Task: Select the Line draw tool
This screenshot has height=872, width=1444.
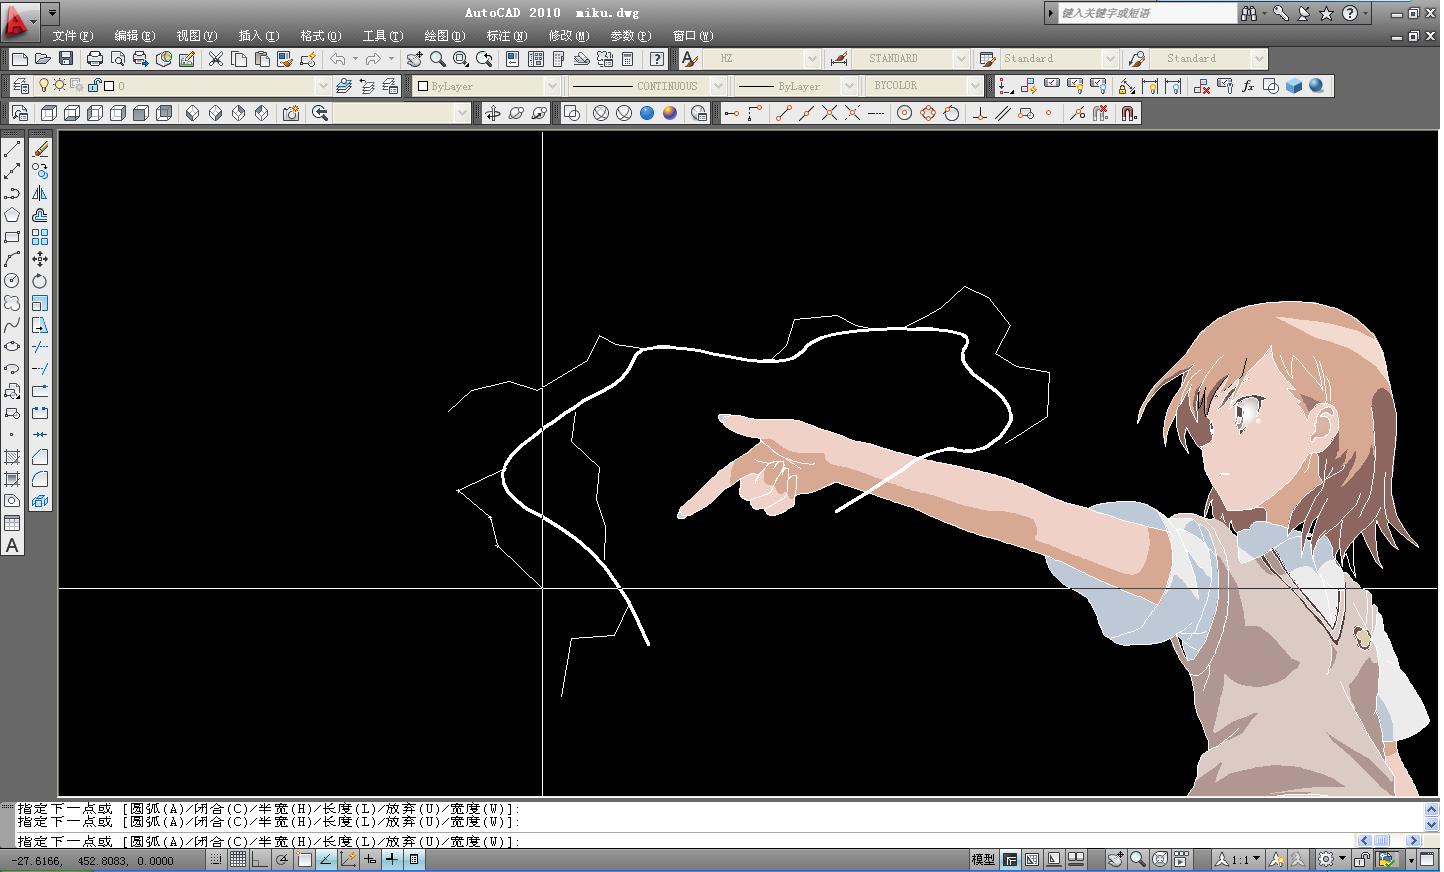Action: pyautogui.click(x=12, y=149)
